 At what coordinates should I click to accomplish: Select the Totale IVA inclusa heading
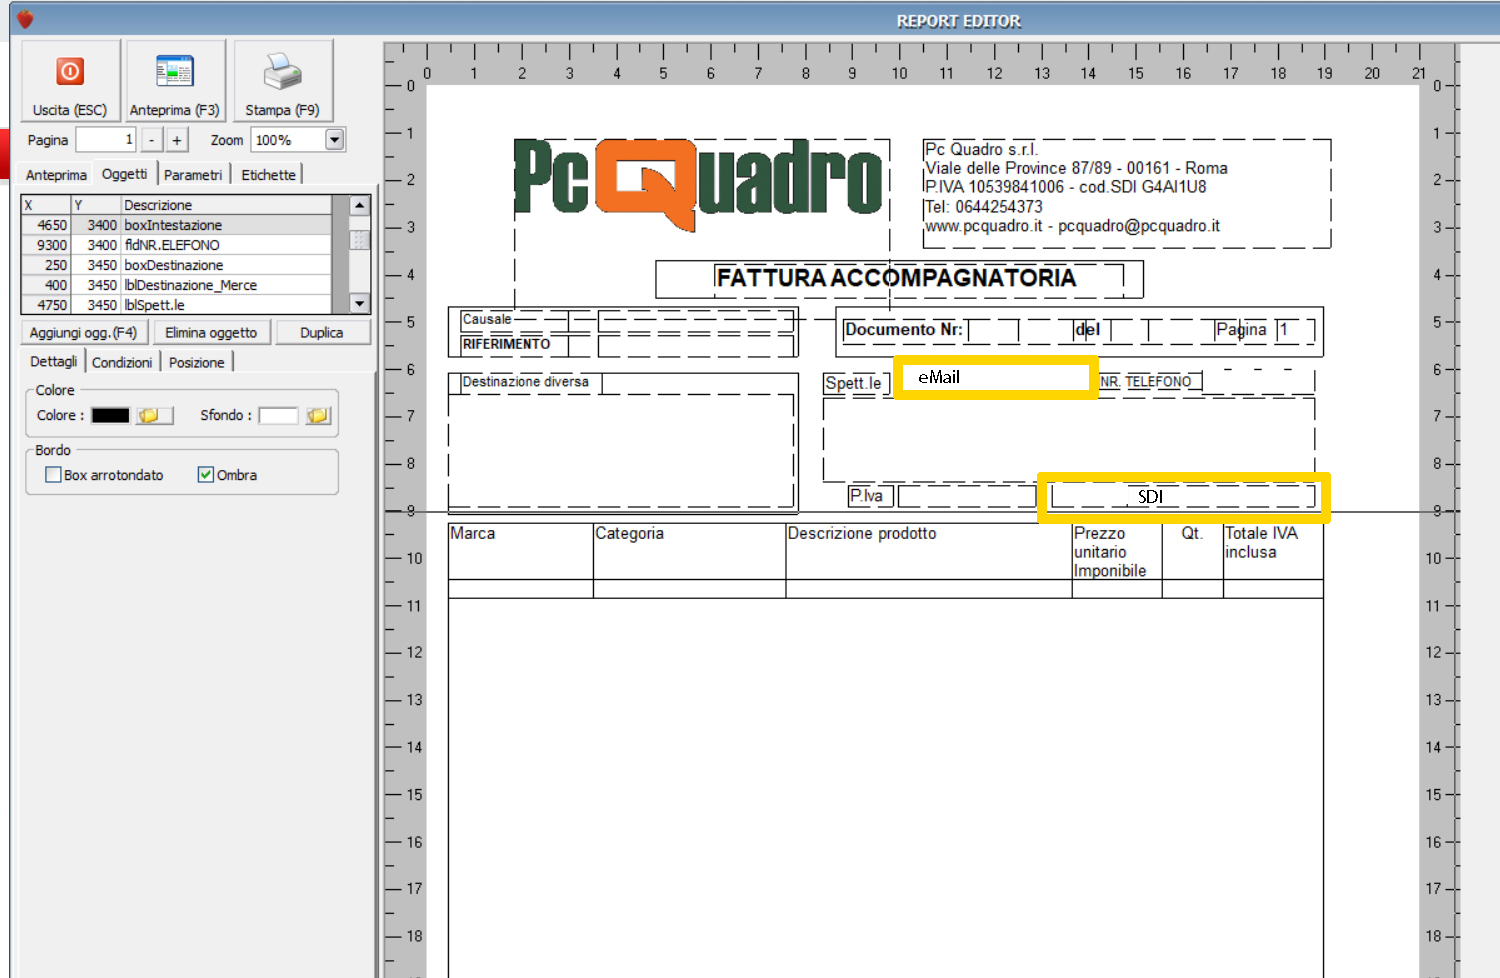click(1262, 543)
